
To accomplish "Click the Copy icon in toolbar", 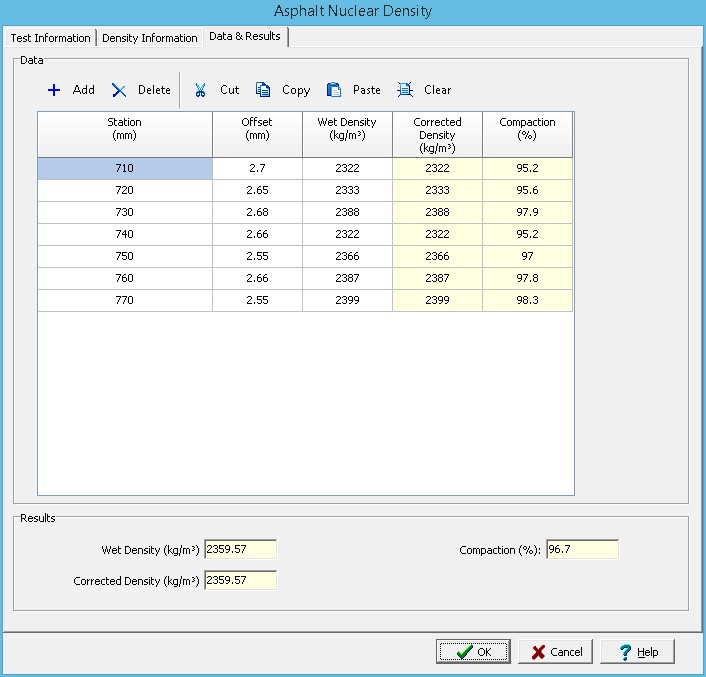I will pos(263,90).
